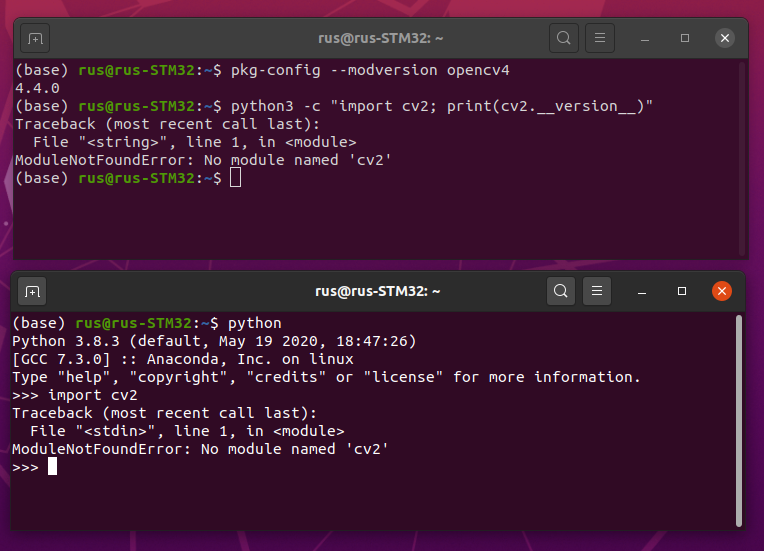Click ModuleNotFoundError line in bottom terminal
The image size is (764, 551).
[x=200, y=449]
